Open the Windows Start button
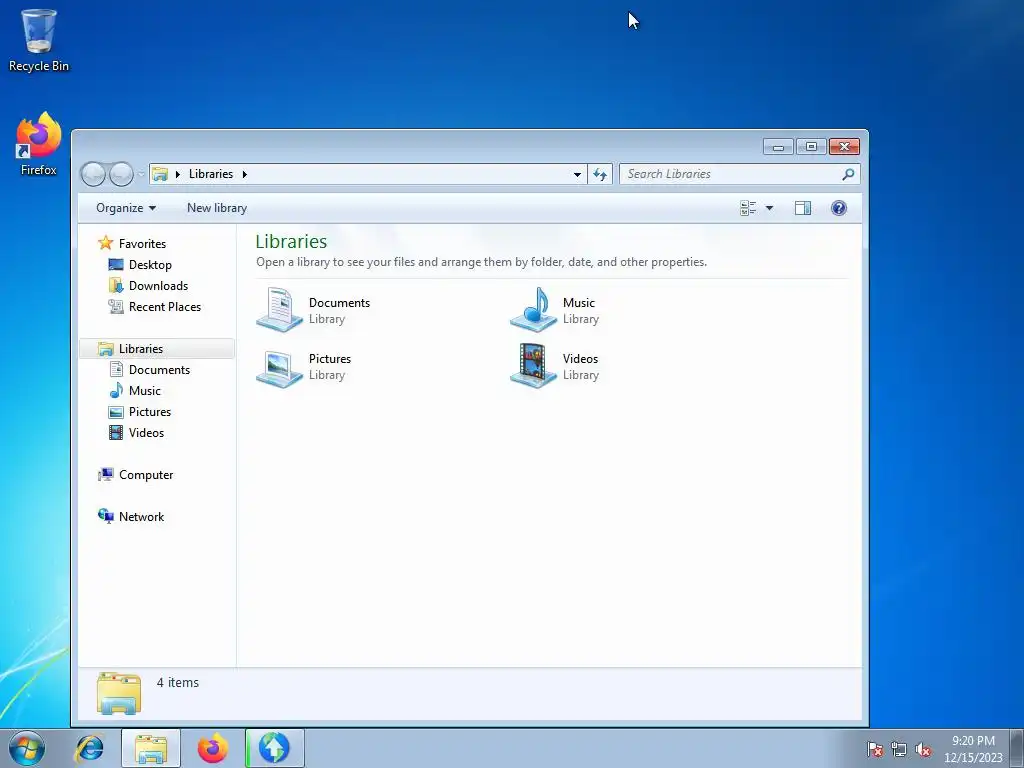 (27, 748)
